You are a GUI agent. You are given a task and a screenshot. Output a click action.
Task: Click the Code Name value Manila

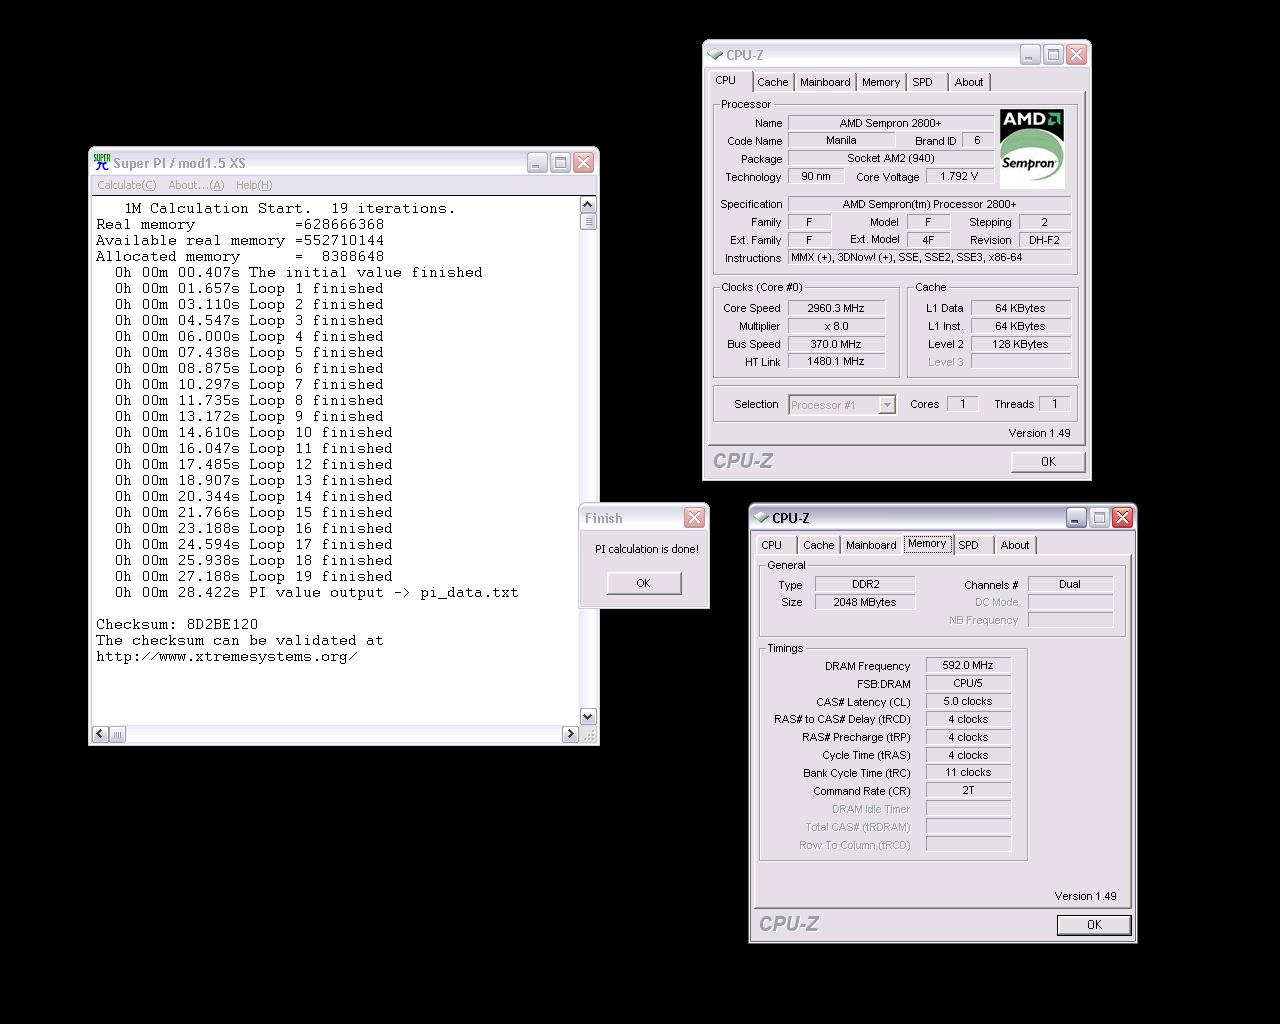click(841, 140)
